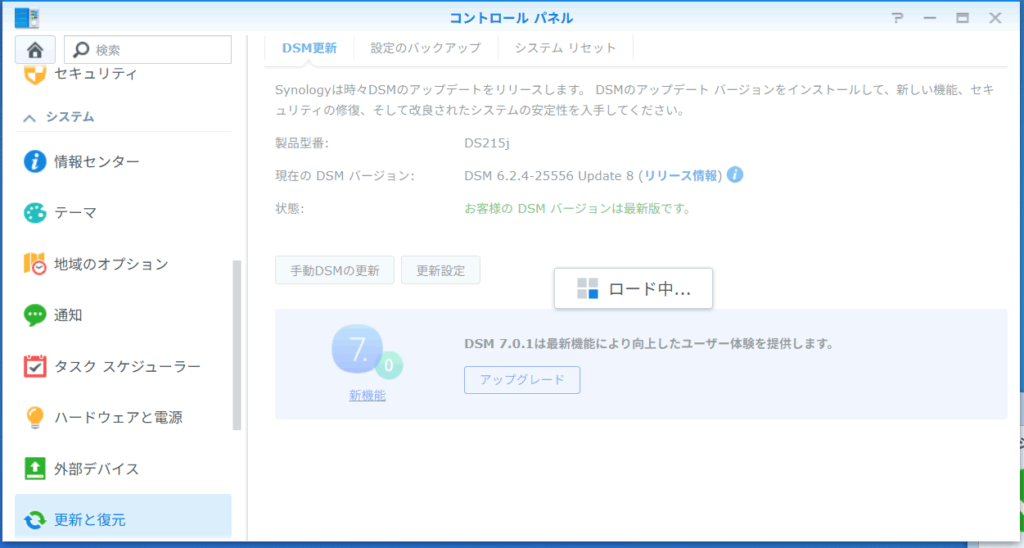Open Info Center (情報センター) icon
This screenshot has width=1024, height=548.
pyautogui.click(x=35, y=162)
